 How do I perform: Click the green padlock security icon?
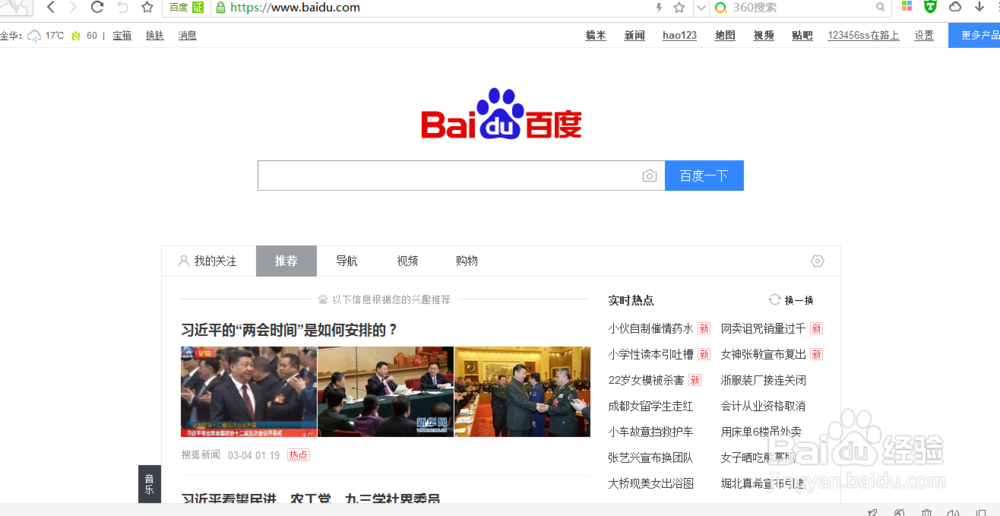[x=221, y=8]
